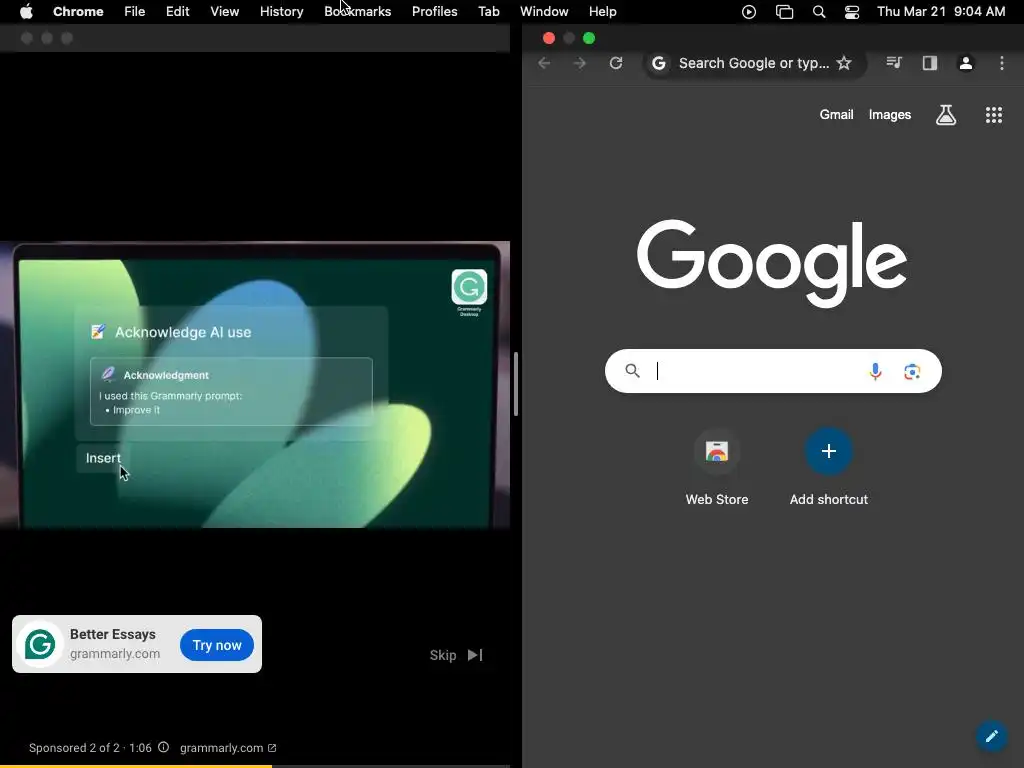Click the ad video progress bar
The height and width of the screenshot is (768, 1024).
(x=255, y=765)
